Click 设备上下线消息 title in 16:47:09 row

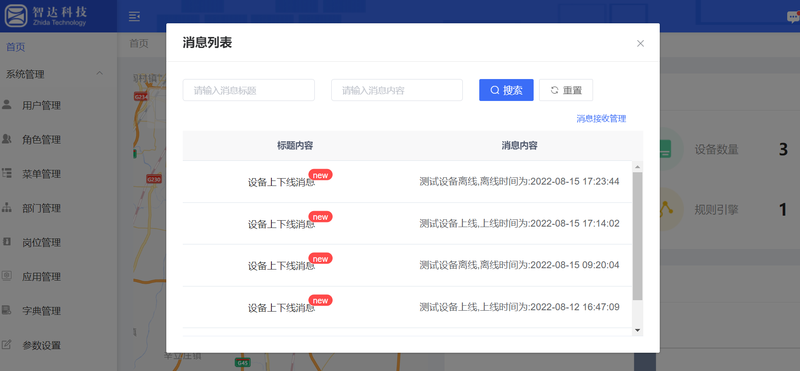click(281, 308)
